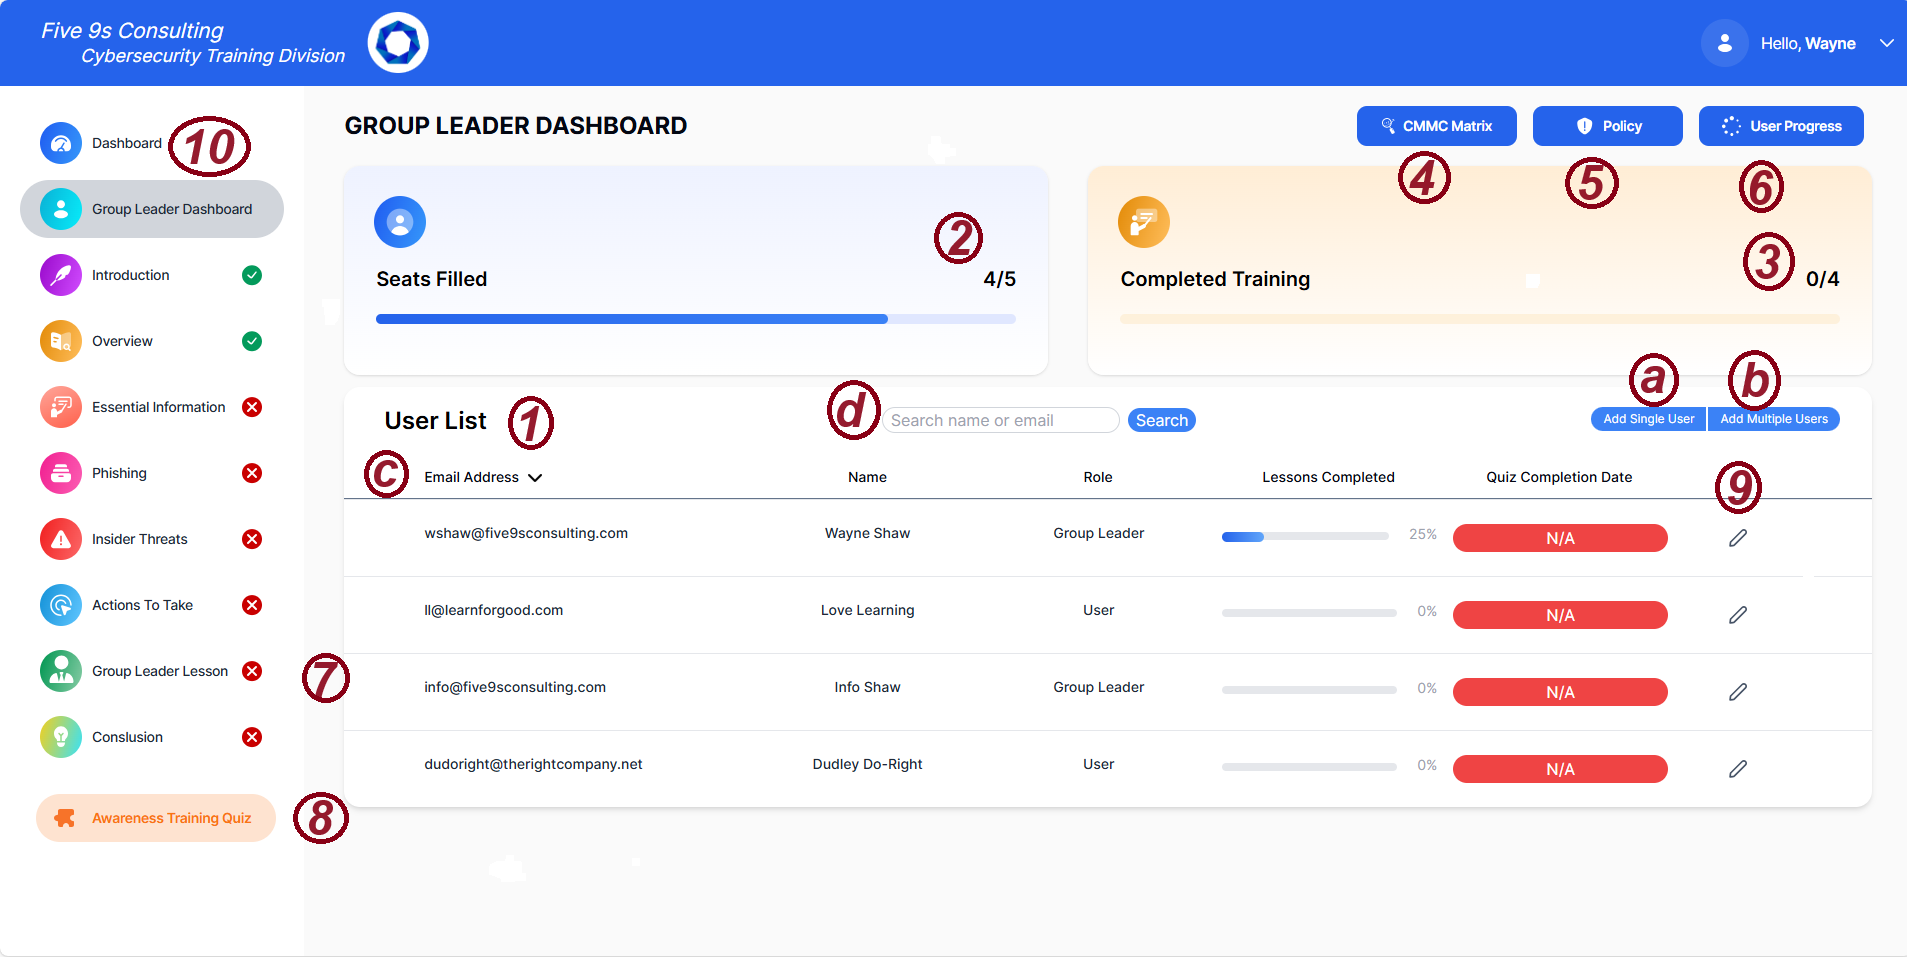Screen dimensions: 1907x957
Task: Click the Policy button
Action: pyautogui.click(x=1607, y=126)
